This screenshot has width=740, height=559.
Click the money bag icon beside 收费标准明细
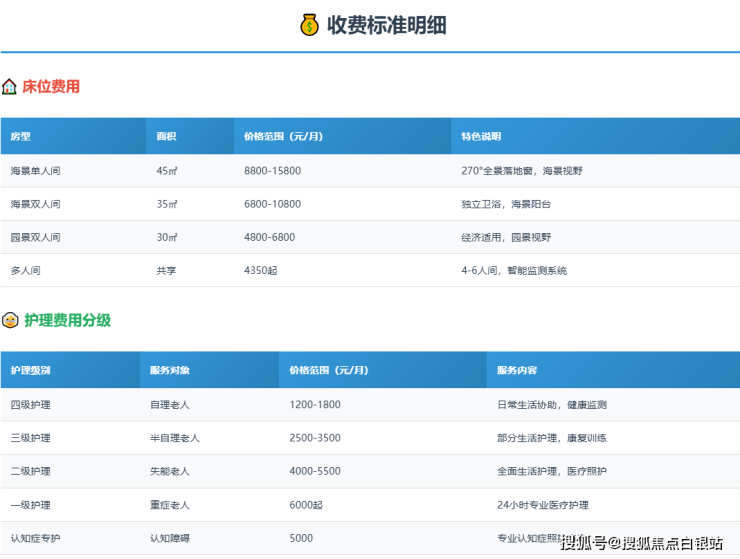[310, 25]
